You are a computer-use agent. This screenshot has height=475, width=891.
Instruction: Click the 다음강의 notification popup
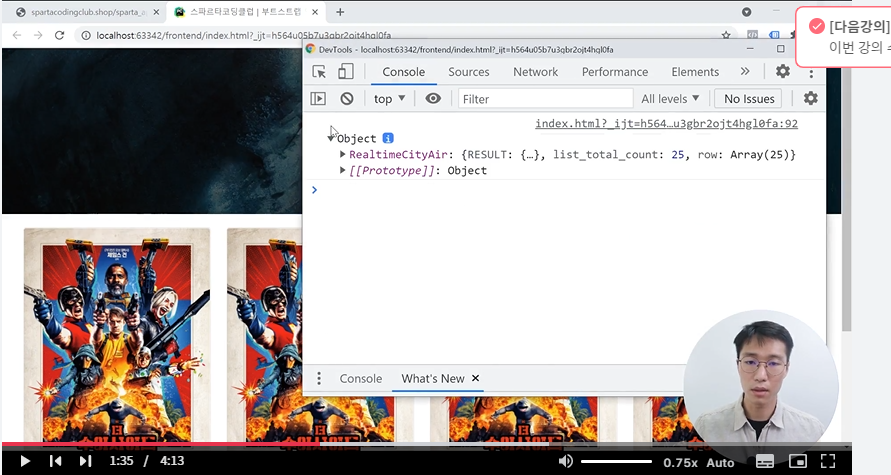[843, 37]
